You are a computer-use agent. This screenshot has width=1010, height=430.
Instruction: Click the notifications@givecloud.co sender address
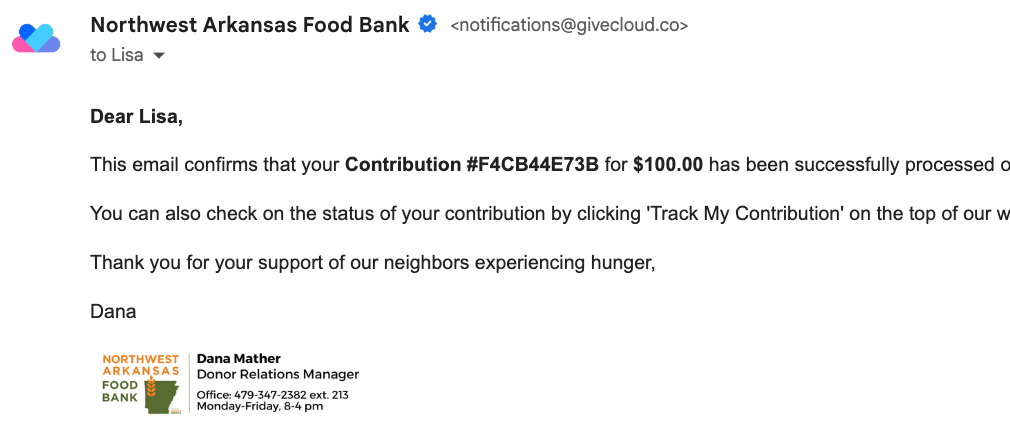click(569, 26)
